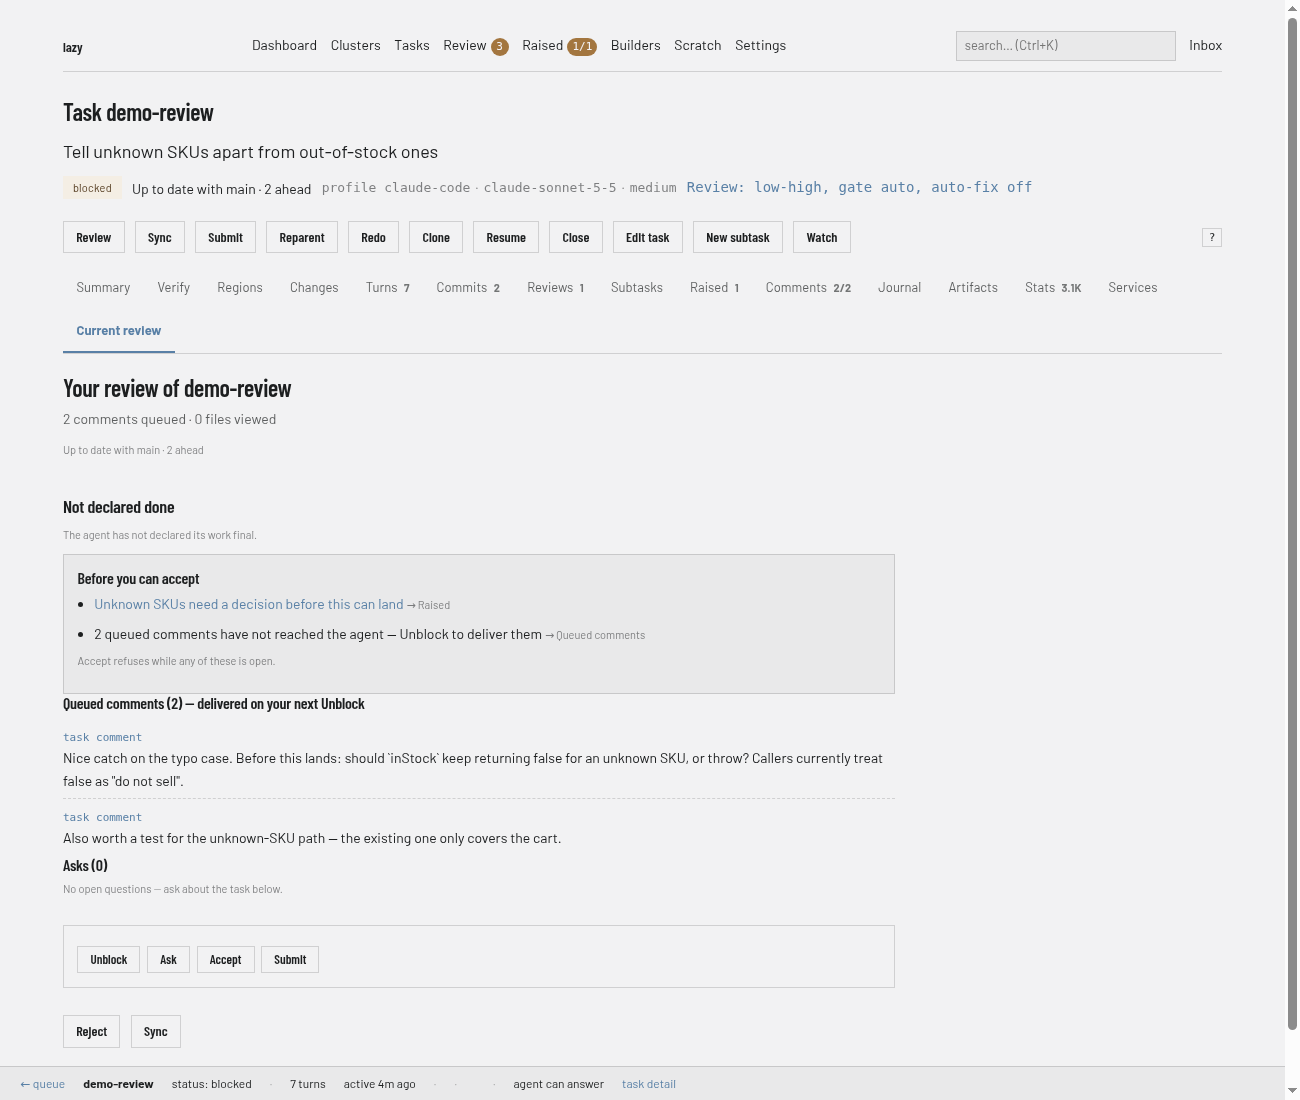Open the Changes tab
Image resolution: width=1300 pixels, height=1100 pixels.
point(314,288)
